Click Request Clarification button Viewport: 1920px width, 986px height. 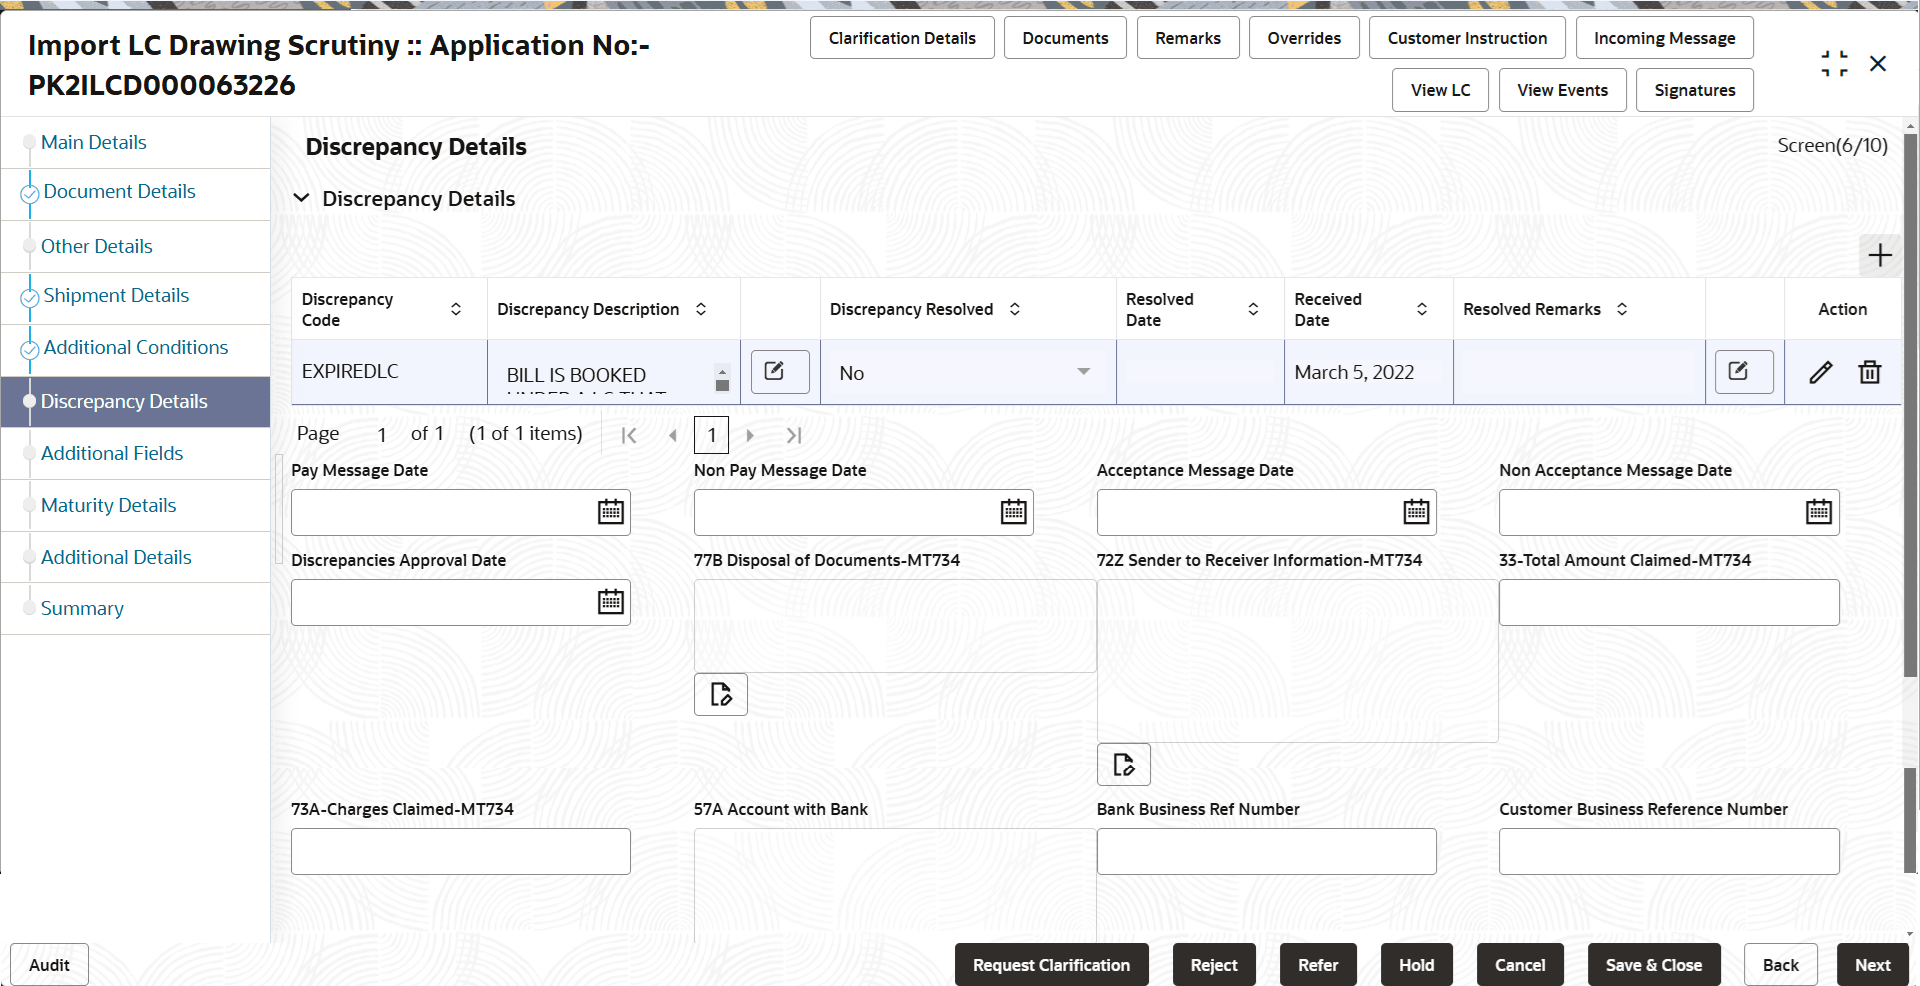1051,965
